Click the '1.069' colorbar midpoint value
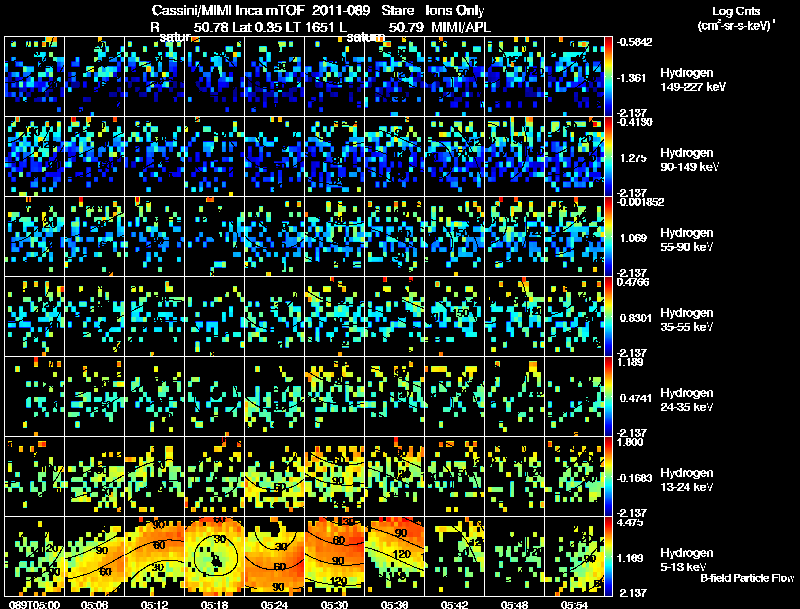The width and height of the screenshot is (800, 609). point(633,238)
